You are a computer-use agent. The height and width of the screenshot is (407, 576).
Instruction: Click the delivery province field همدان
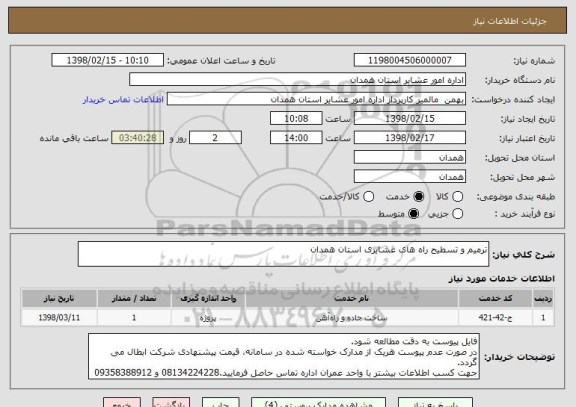click(410, 158)
